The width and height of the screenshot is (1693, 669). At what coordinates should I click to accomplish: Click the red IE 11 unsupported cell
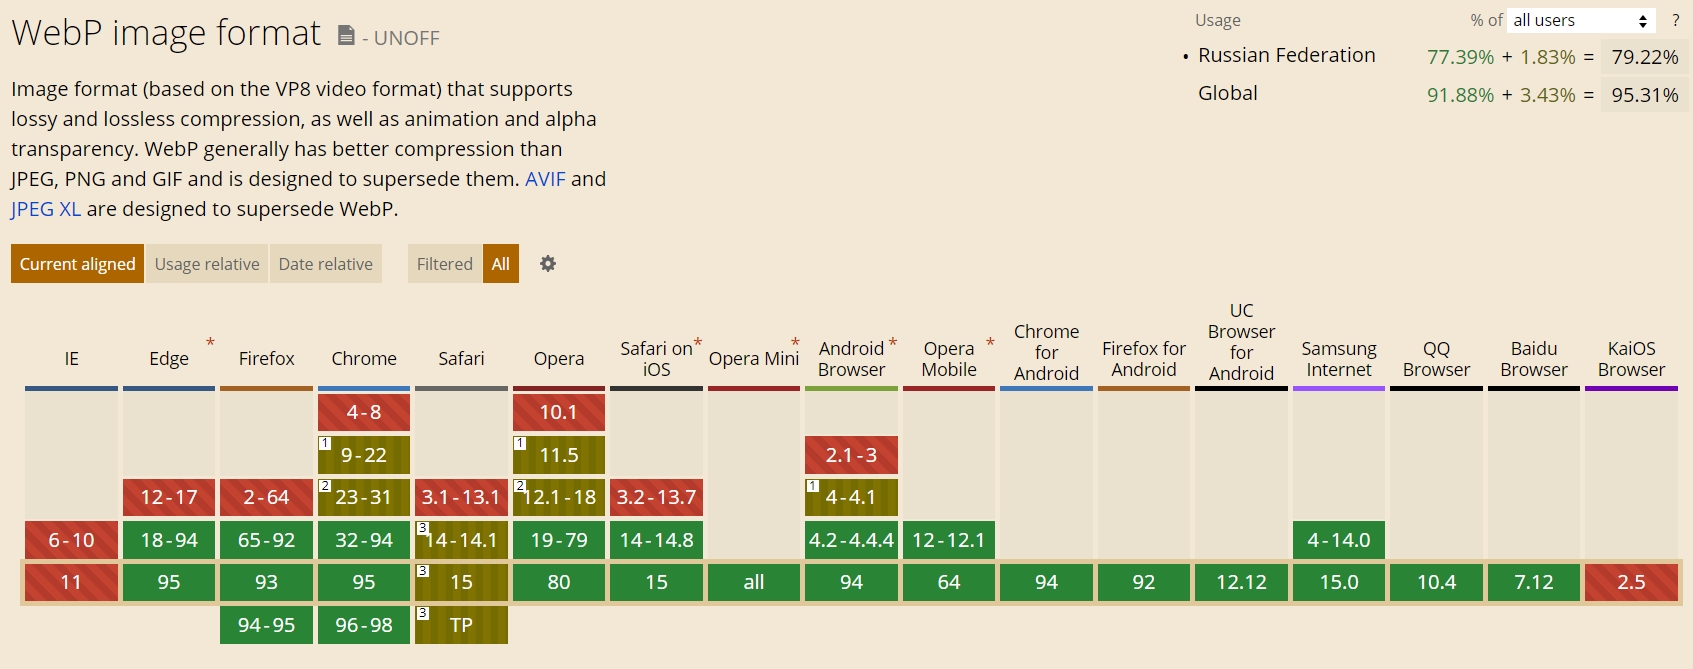click(71, 582)
